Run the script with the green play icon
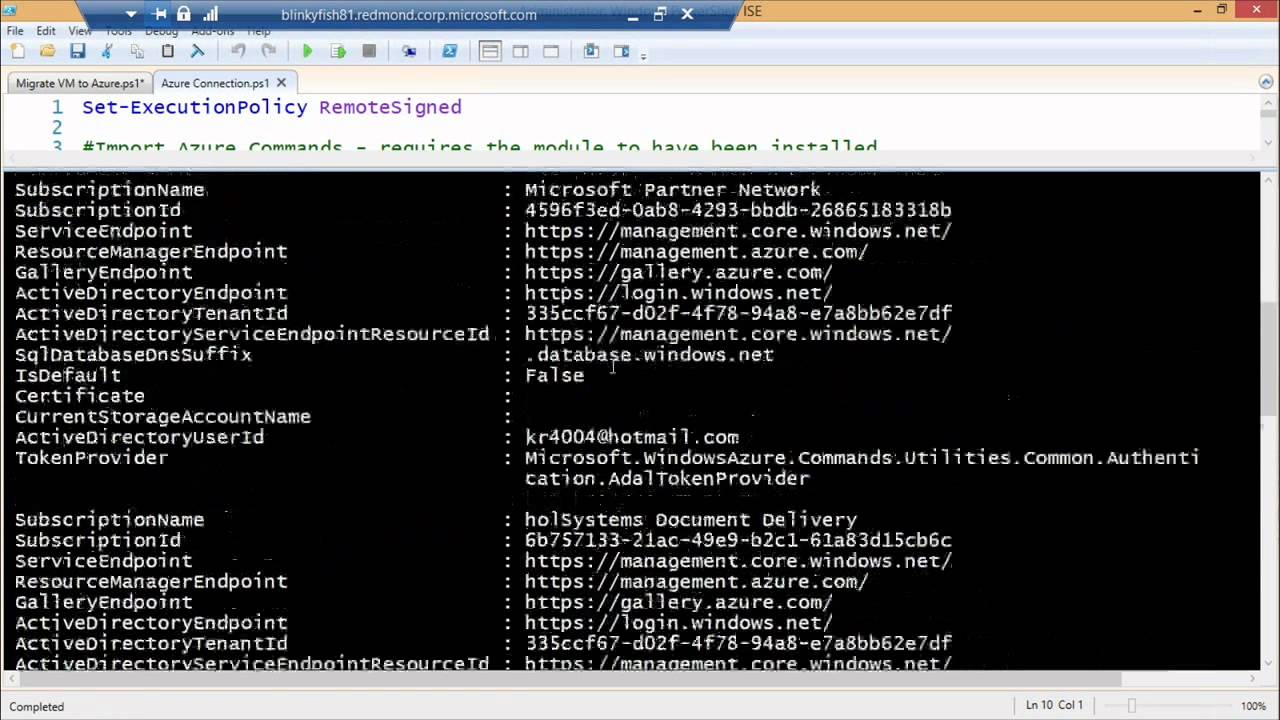1280x720 pixels. pos(308,51)
